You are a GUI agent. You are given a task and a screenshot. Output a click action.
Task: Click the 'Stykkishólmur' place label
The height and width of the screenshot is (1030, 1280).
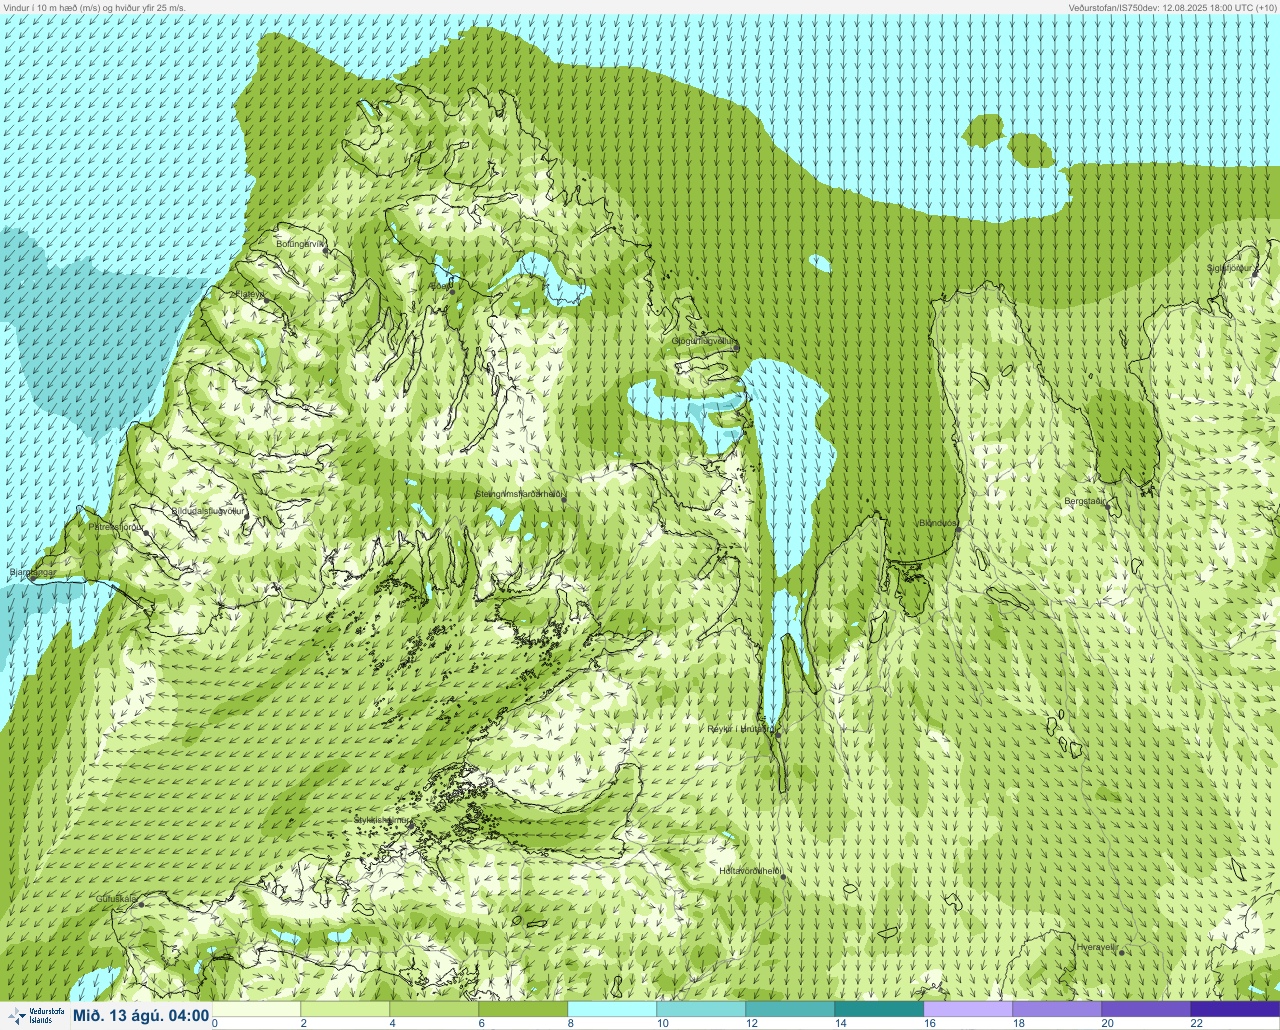click(x=383, y=820)
